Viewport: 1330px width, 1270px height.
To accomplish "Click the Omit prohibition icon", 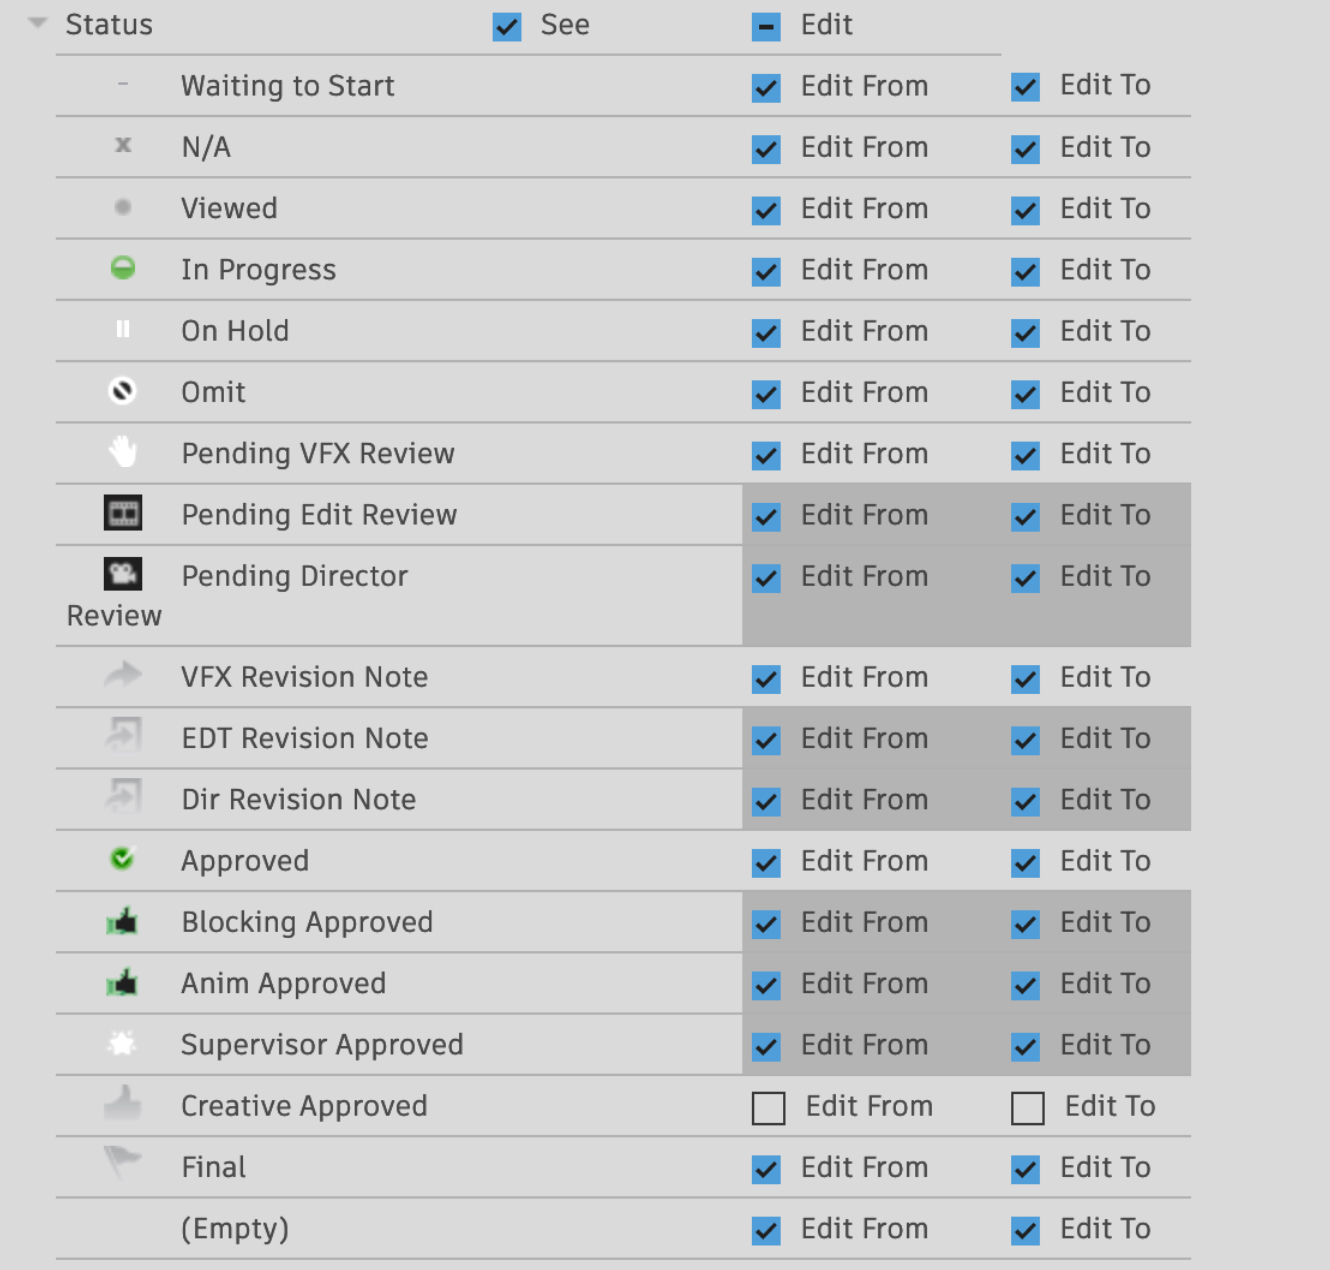I will pyautogui.click(x=121, y=391).
